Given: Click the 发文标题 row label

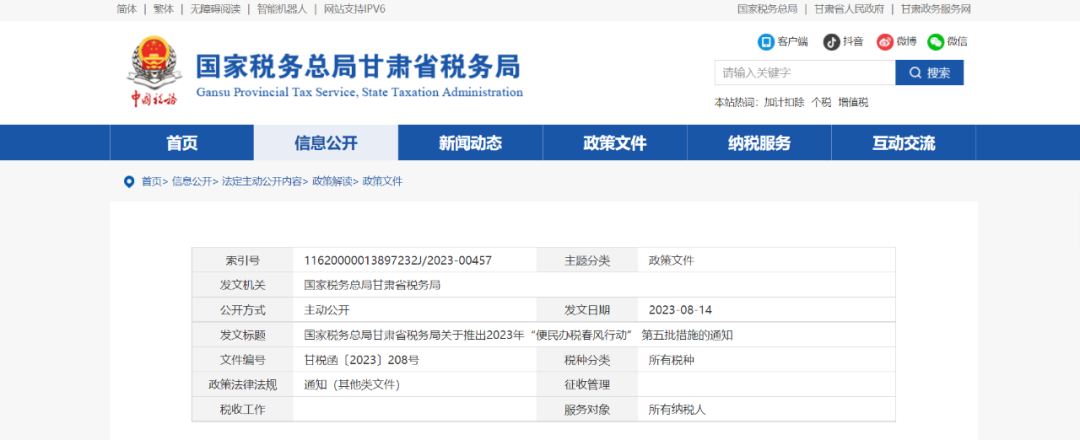Looking at the screenshot, I should 242,335.
